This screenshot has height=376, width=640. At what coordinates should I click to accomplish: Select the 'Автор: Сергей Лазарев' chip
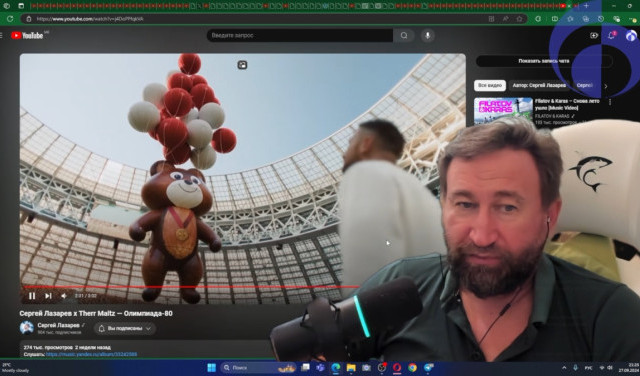(539, 85)
